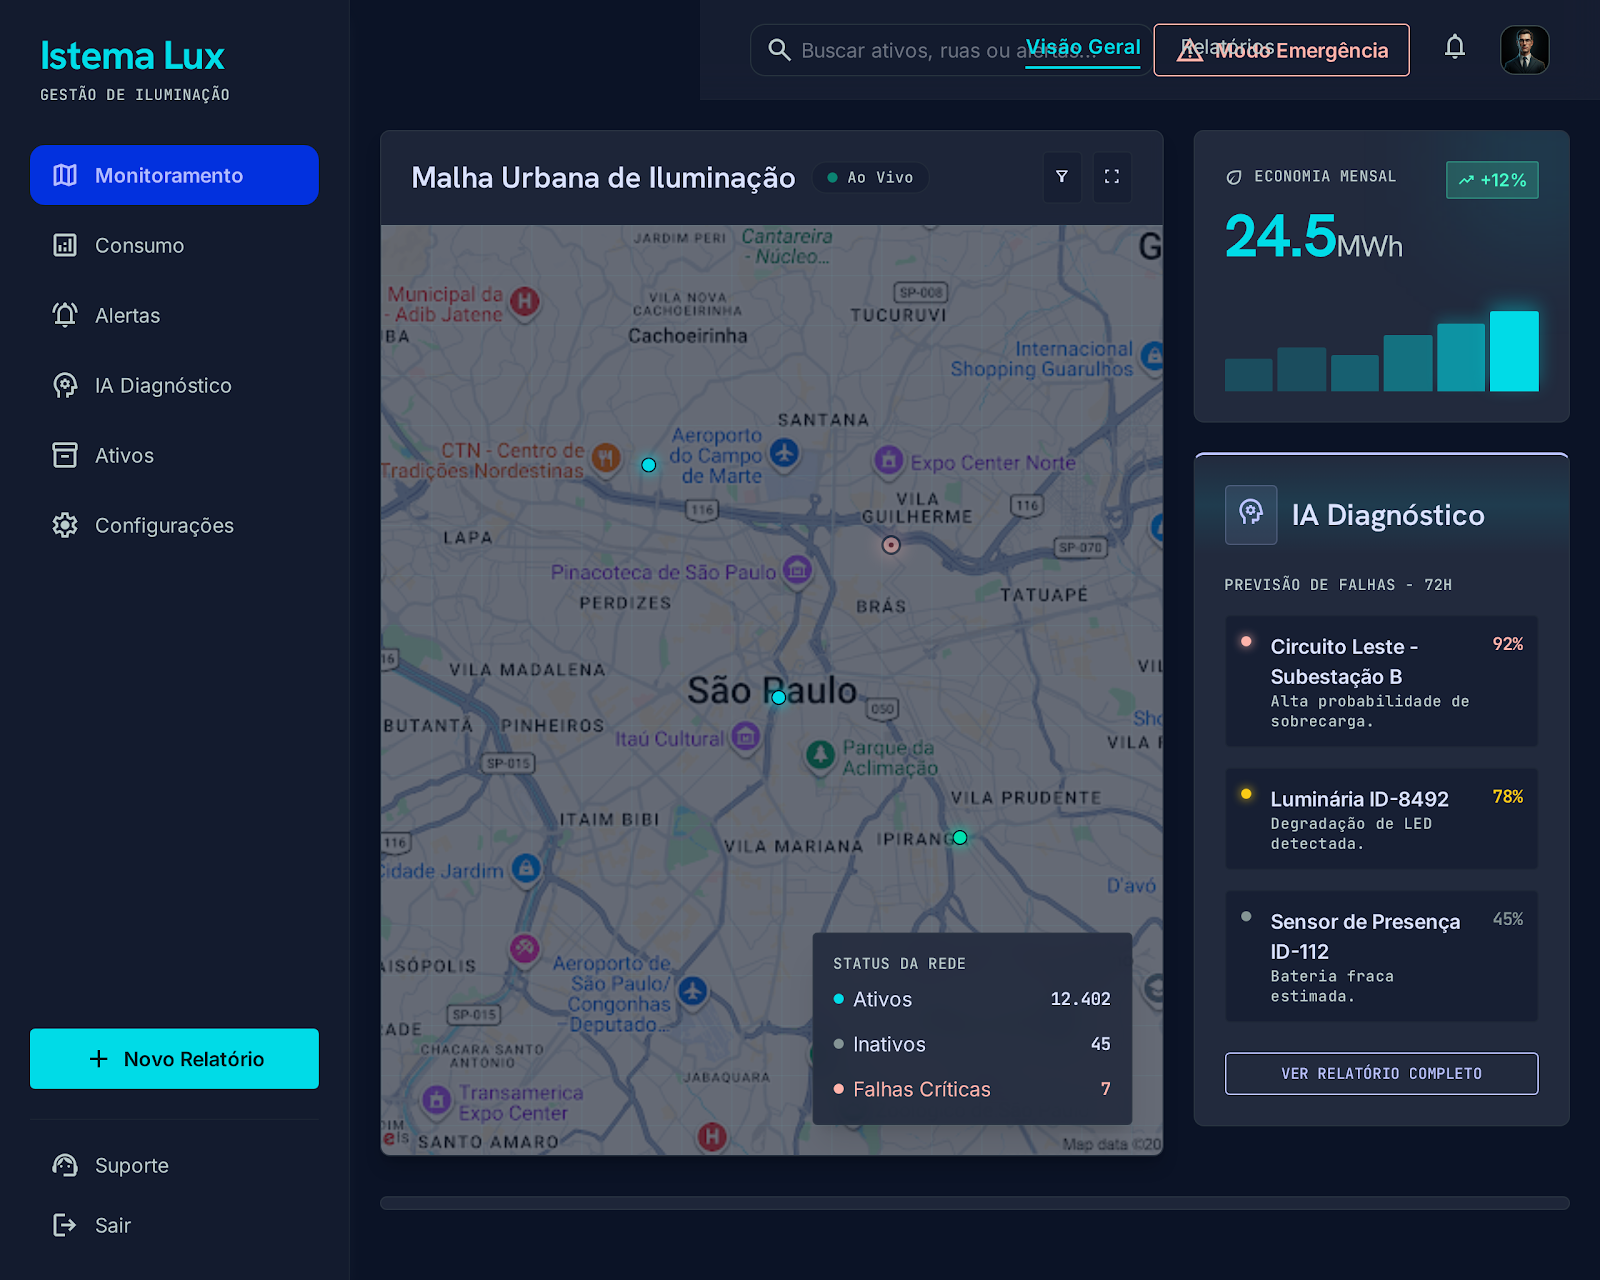
Task: Click the +12% trend badge
Action: pos(1492,180)
